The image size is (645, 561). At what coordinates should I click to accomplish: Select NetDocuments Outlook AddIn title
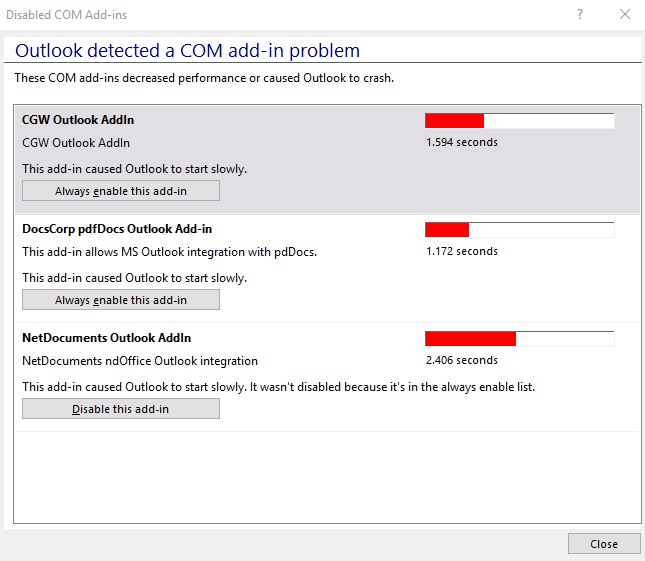pyautogui.click(x=107, y=338)
